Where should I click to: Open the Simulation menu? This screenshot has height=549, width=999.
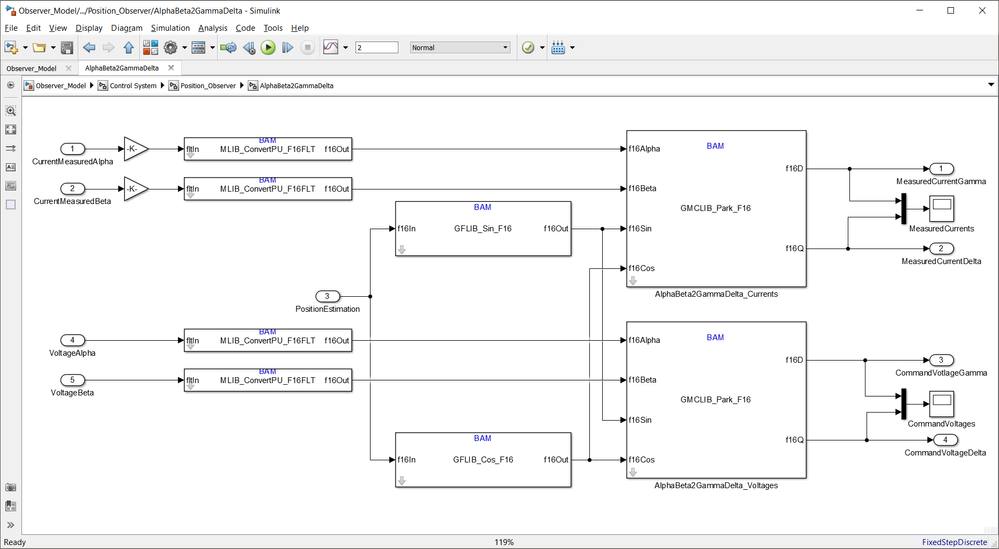point(170,28)
